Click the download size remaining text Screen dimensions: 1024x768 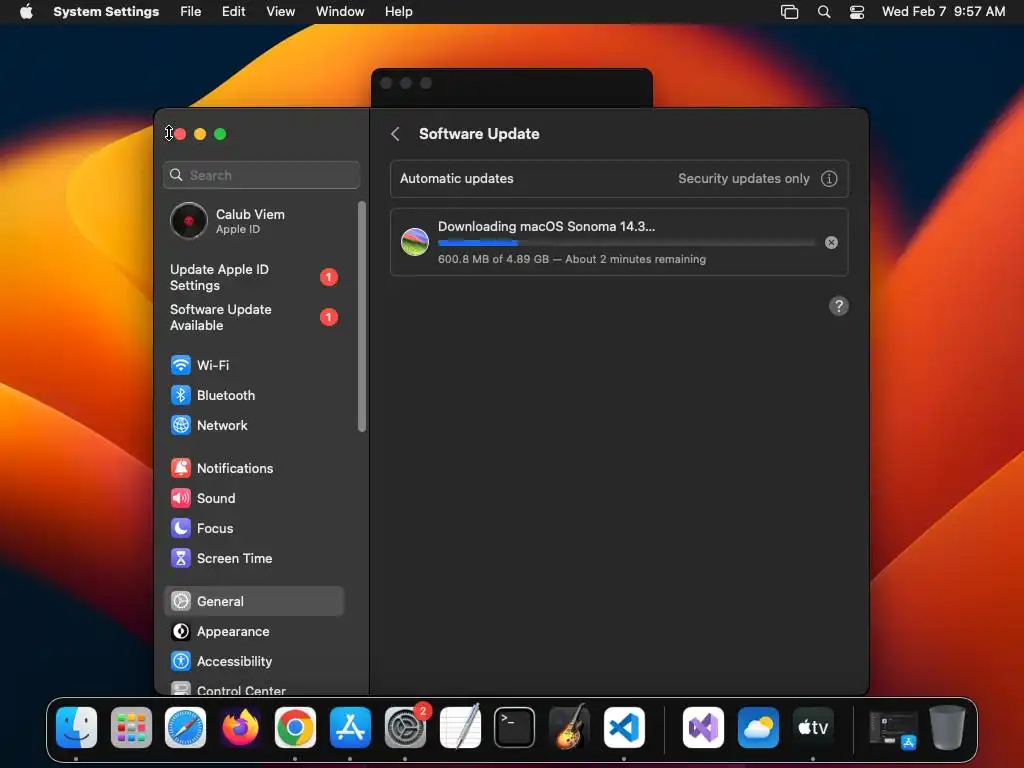571,259
